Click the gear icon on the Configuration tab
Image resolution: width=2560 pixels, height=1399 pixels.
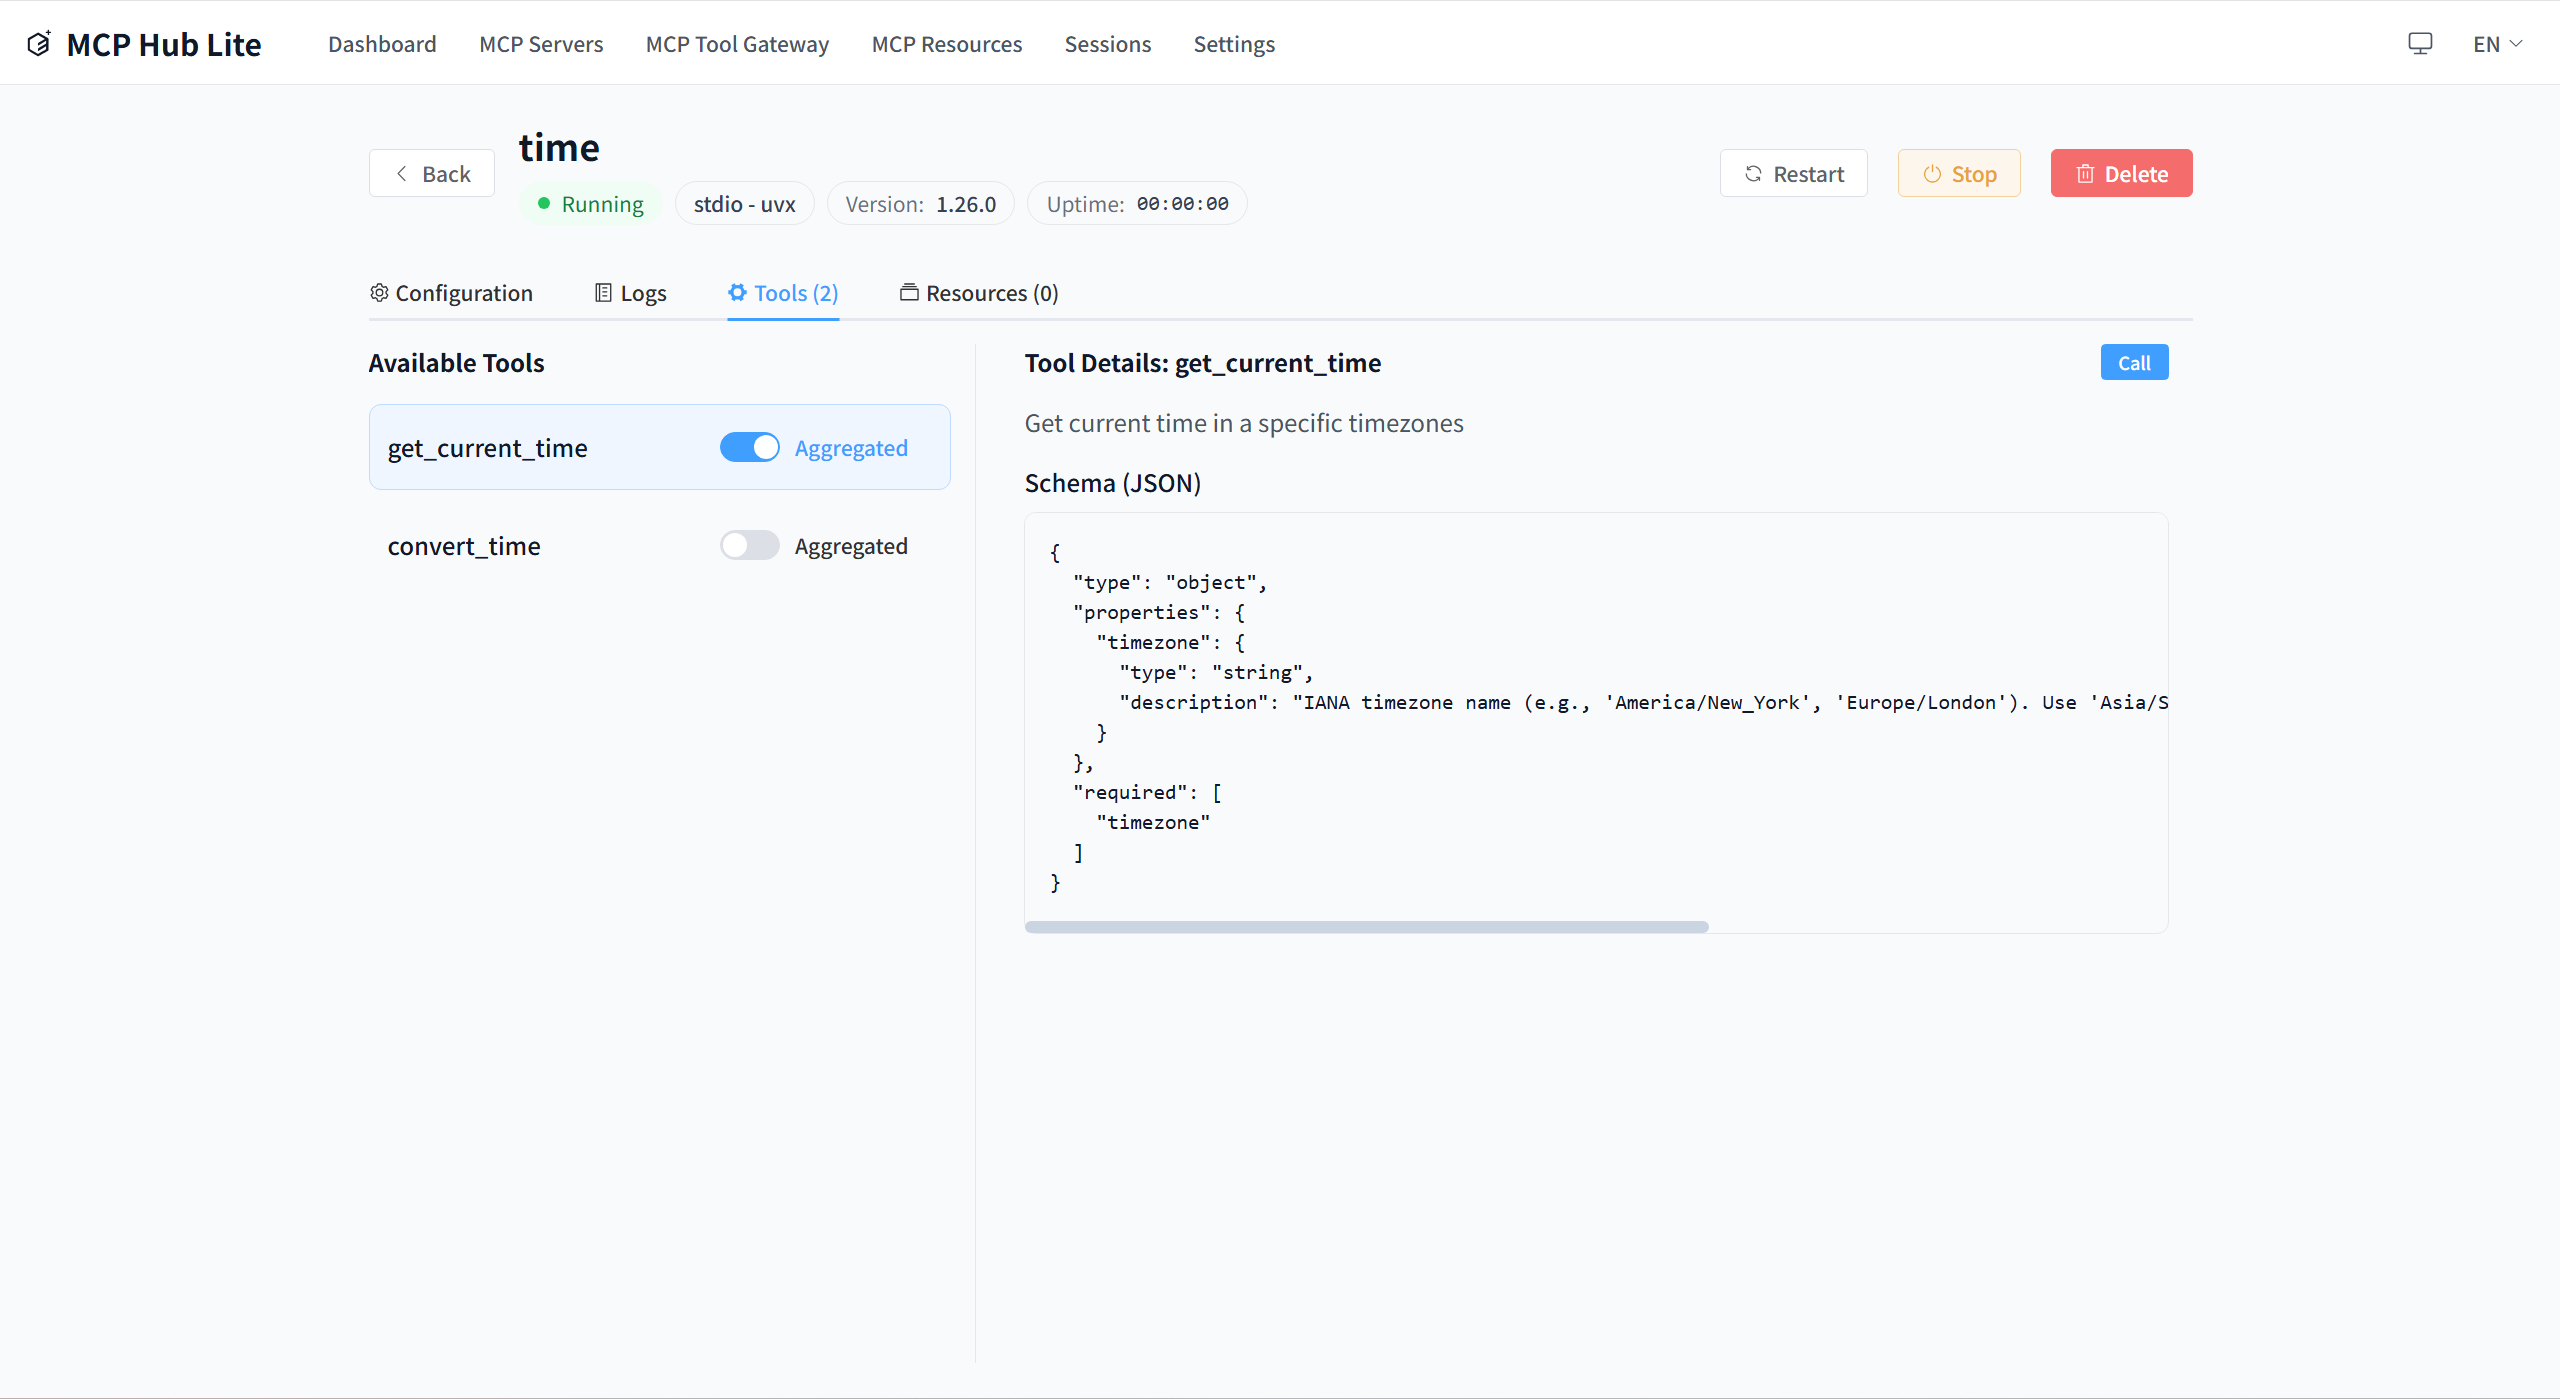point(378,292)
